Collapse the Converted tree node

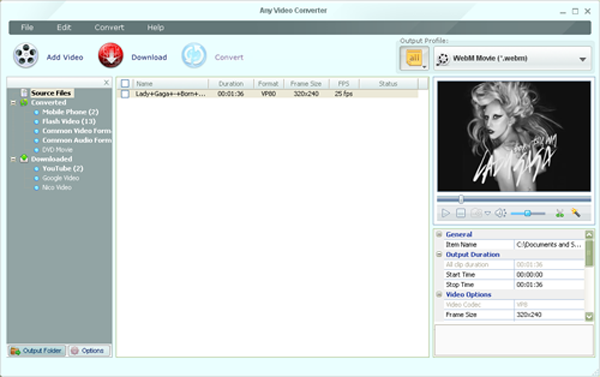point(13,103)
